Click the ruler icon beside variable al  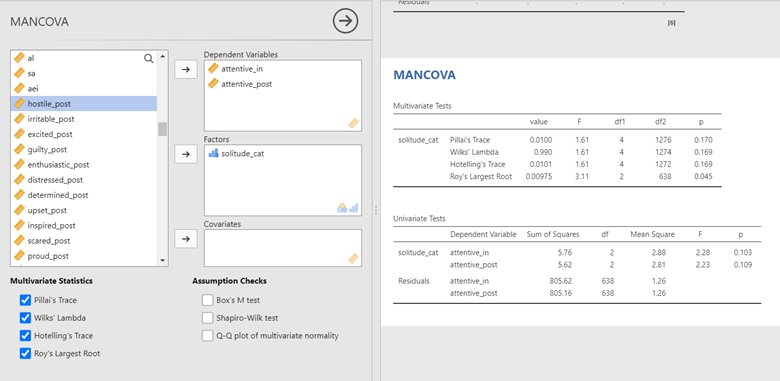pyautogui.click(x=19, y=58)
